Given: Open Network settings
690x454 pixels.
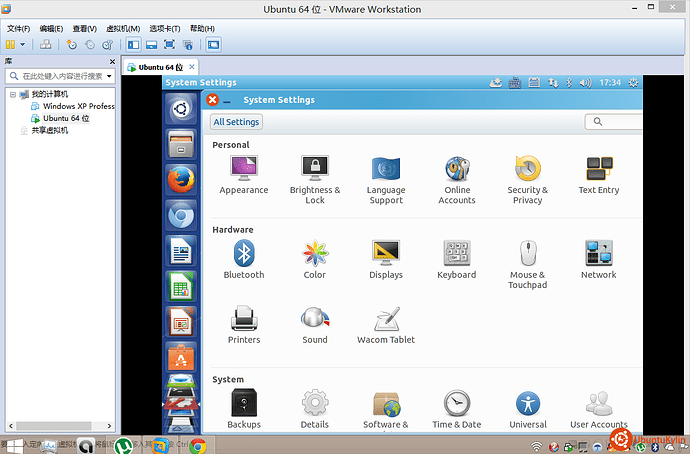Looking at the screenshot, I should click(x=598, y=260).
